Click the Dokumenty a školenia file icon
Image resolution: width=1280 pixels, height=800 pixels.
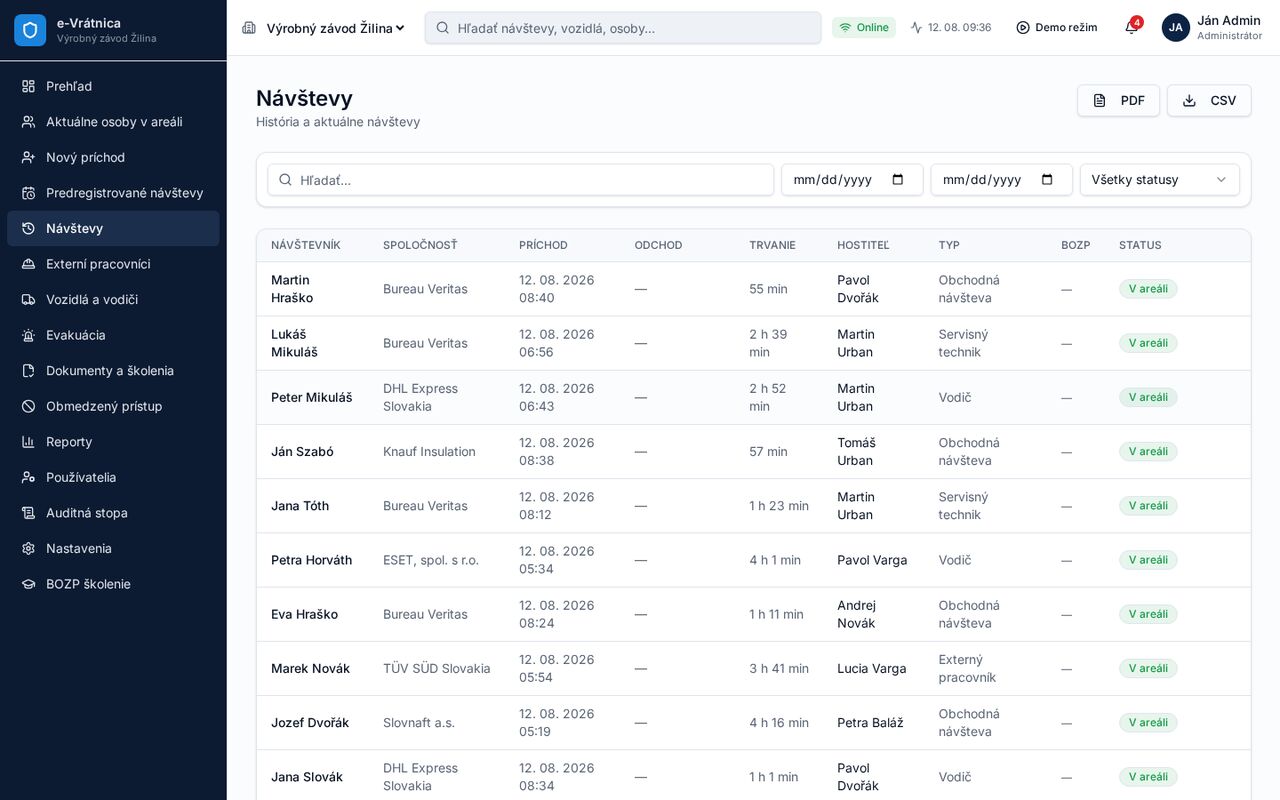tap(28, 371)
